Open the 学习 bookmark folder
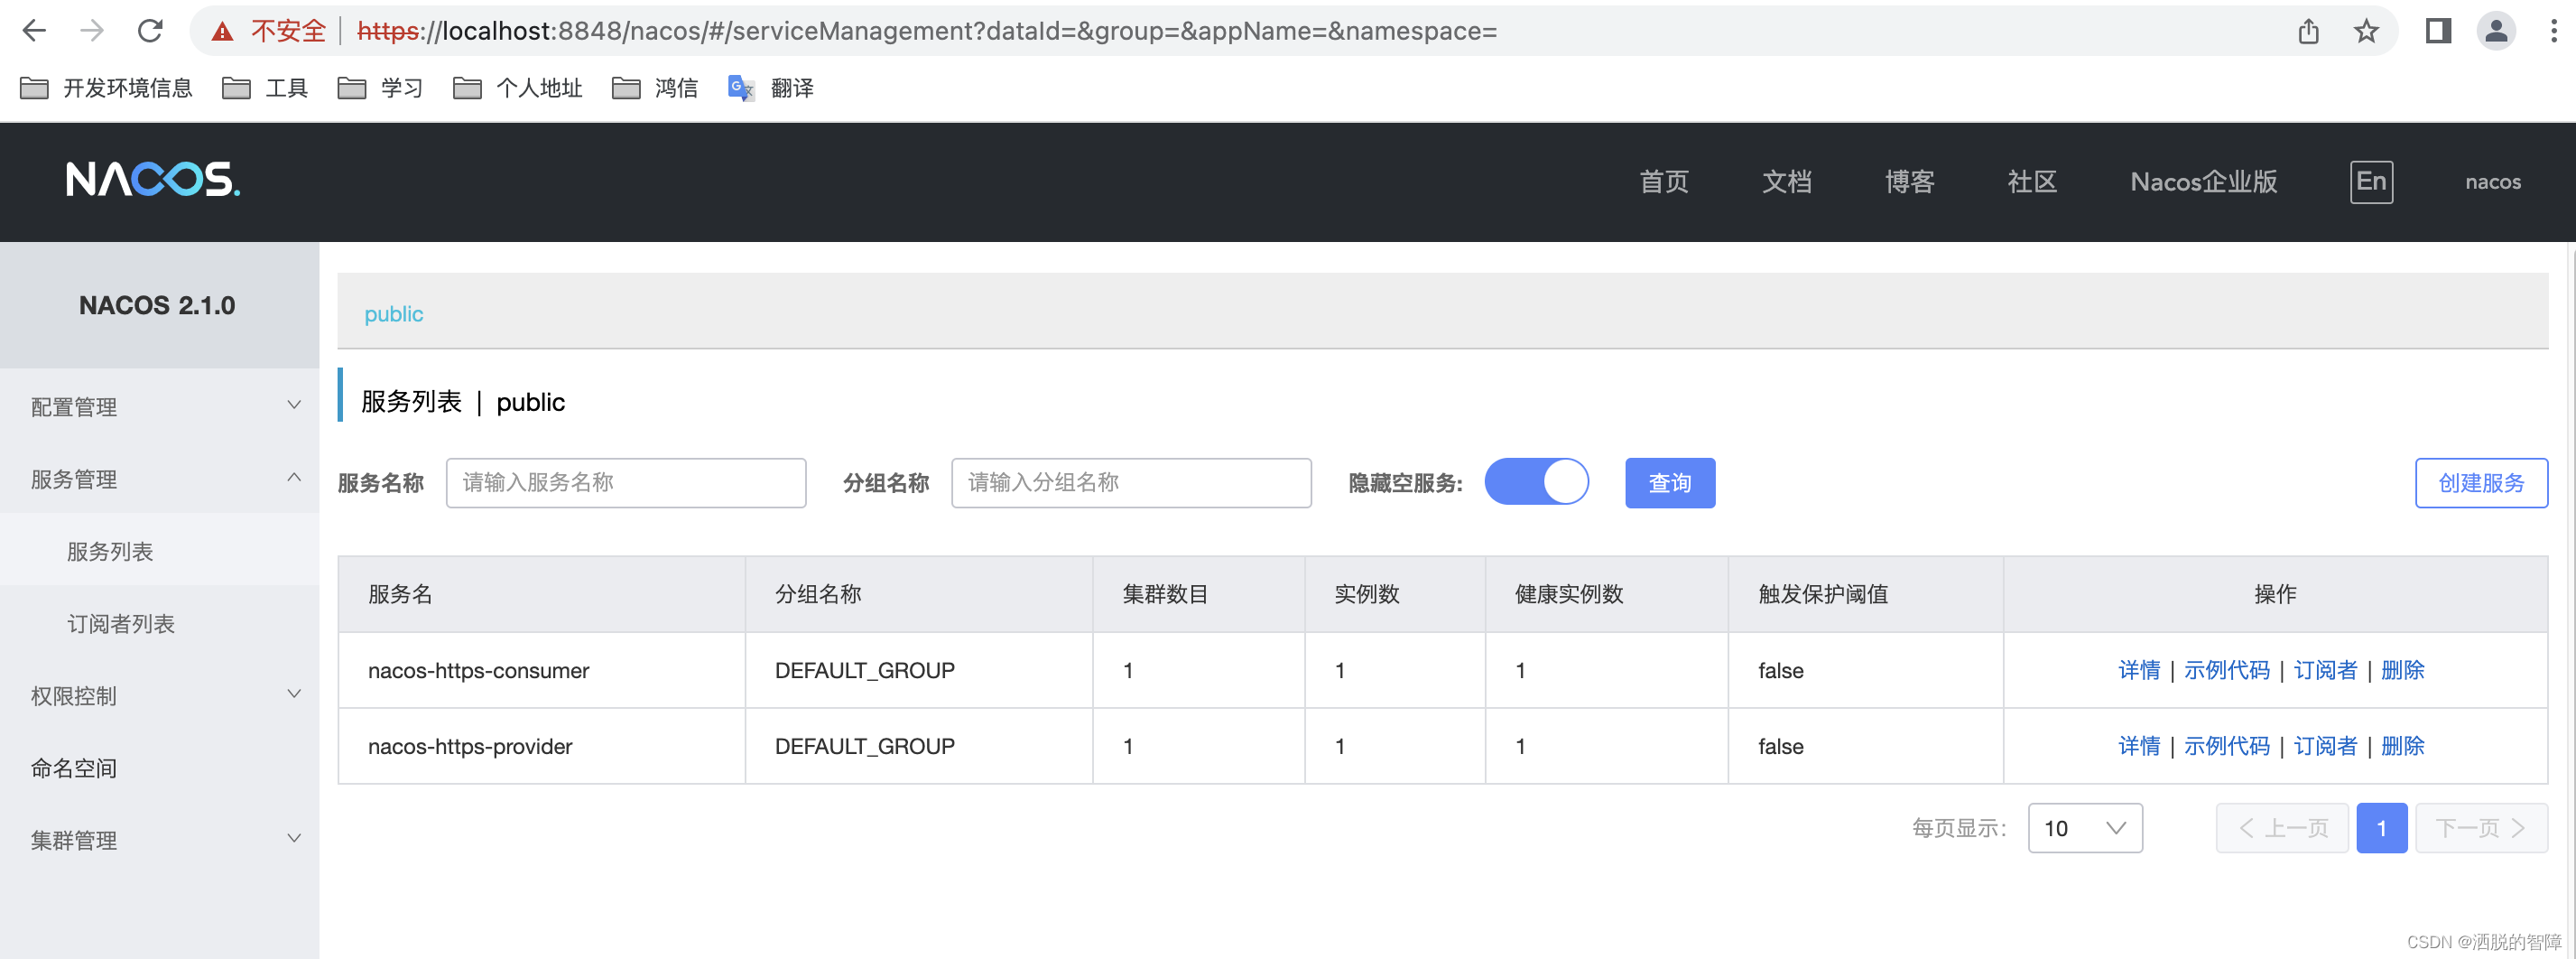This screenshot has height=959, width=2576. pyautogui.click(x=380, y=88)
